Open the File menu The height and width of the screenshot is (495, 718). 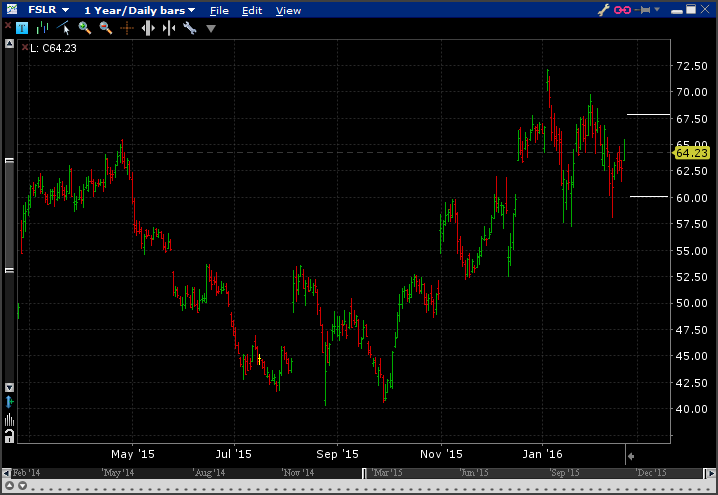click(x=219, y=10)
